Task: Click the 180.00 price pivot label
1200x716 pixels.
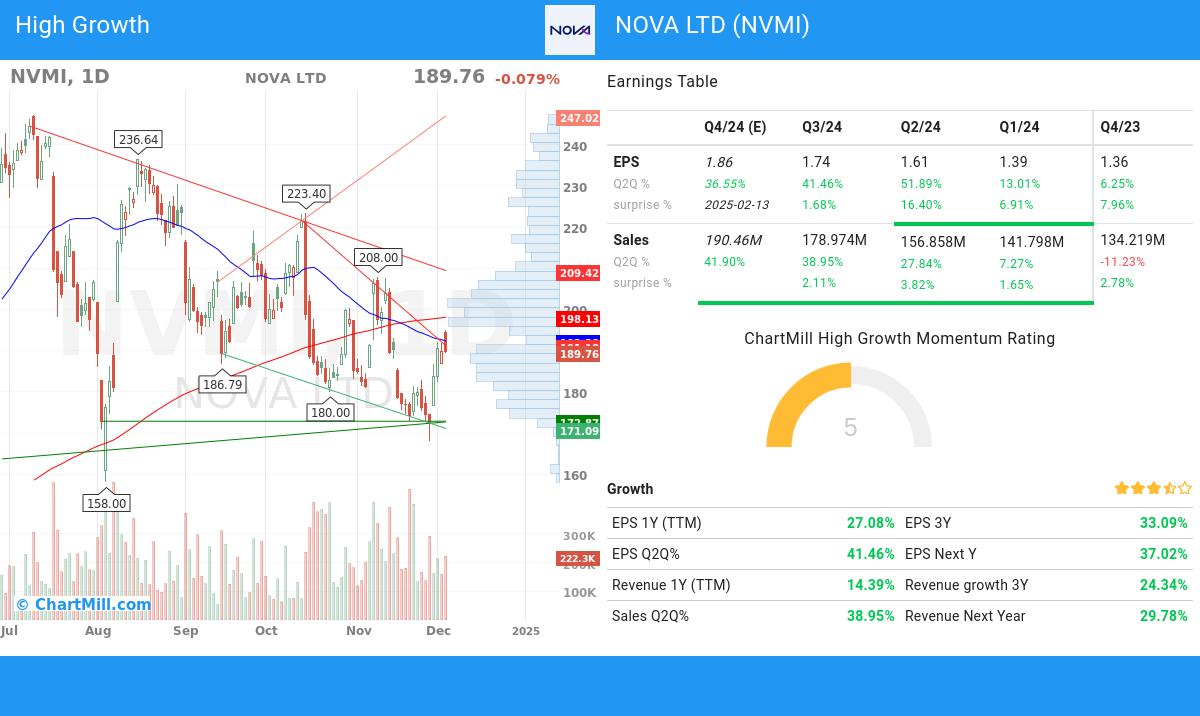Action: point(330,412)
